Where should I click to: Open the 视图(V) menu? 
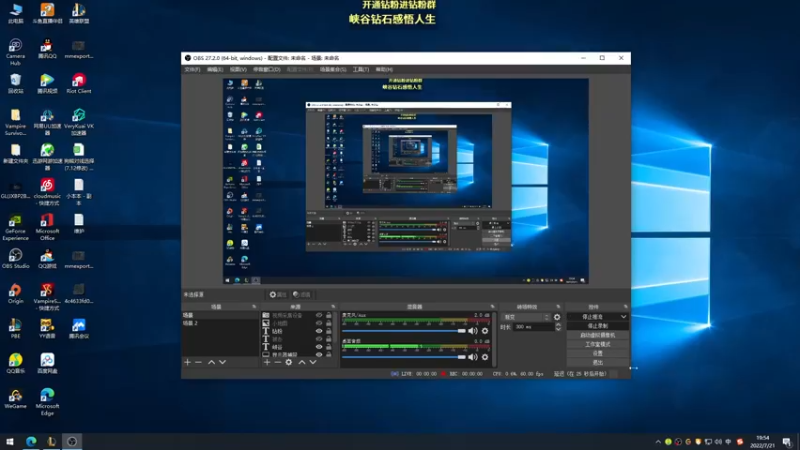(238, 69)
